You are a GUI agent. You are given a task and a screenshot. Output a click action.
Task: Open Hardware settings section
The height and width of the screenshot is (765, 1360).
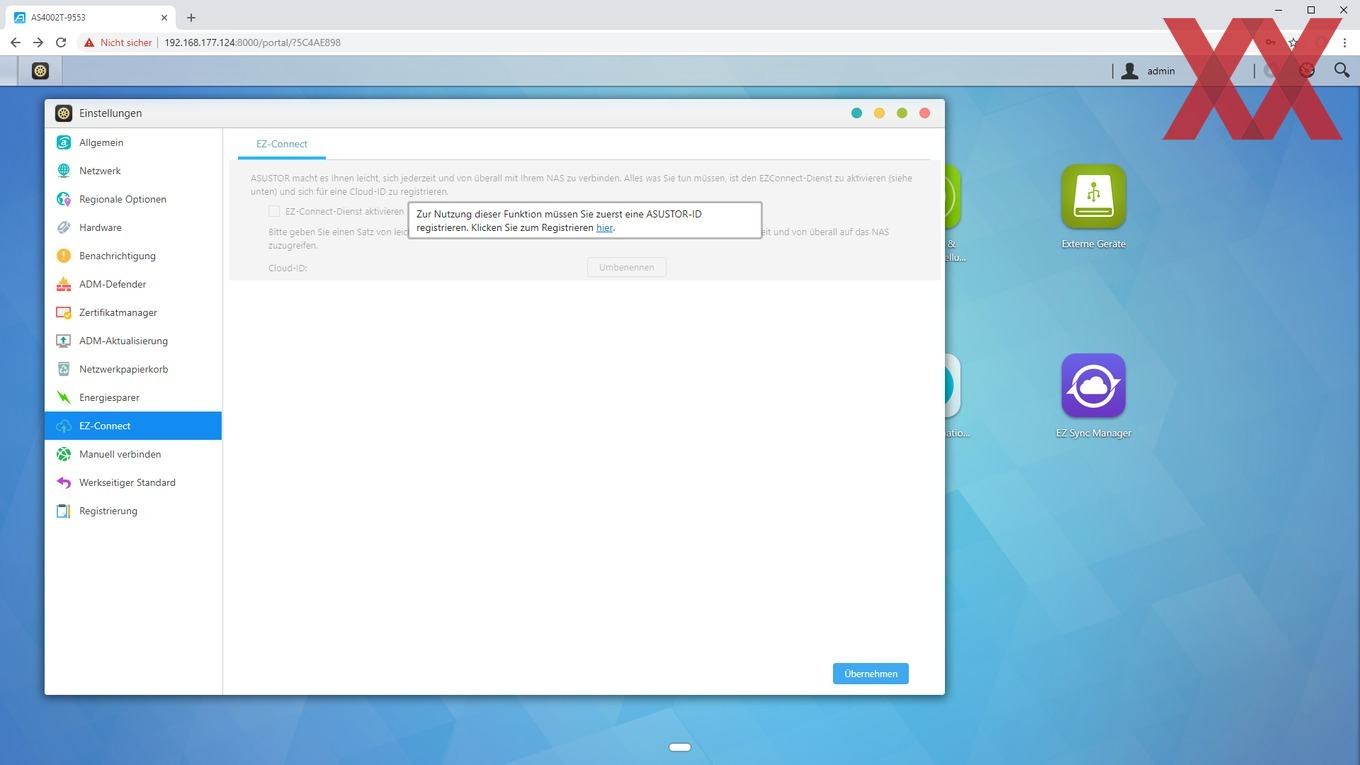pyautogui.click(x=133, y=227)
